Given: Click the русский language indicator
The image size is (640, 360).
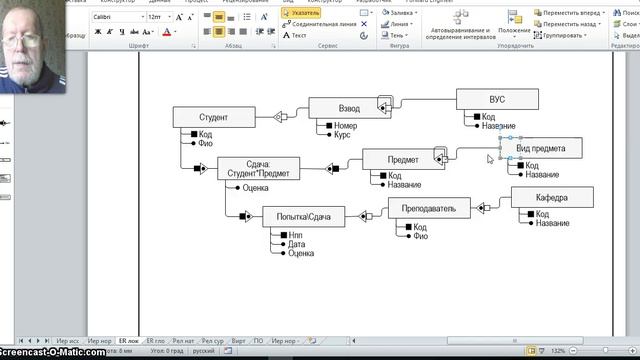Looking at the screenshot, I should coord(204,351).
